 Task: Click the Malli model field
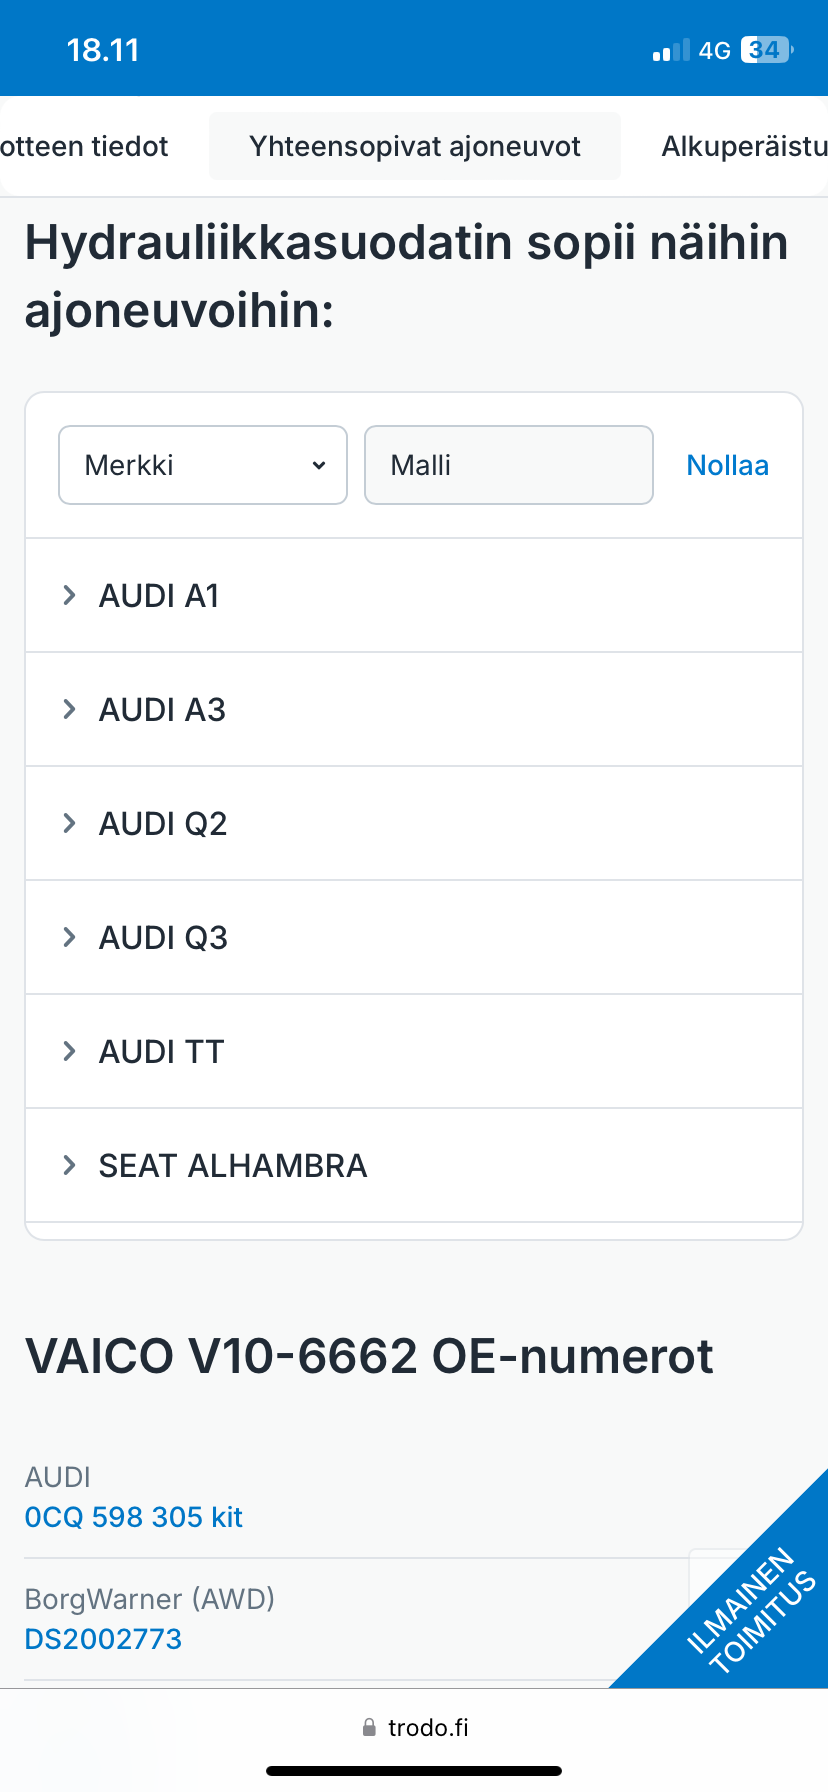pos(508,465)
